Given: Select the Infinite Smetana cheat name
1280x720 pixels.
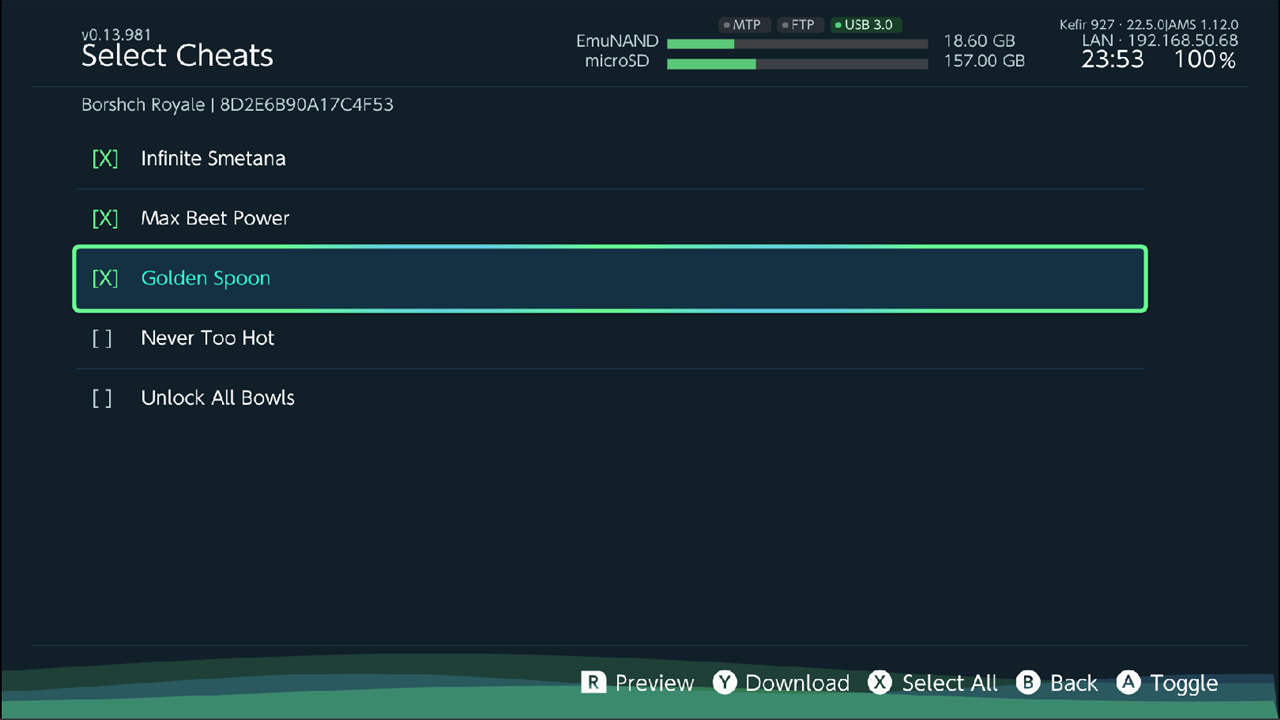Looking at the screenshot, I should click(x=213, y=158).
